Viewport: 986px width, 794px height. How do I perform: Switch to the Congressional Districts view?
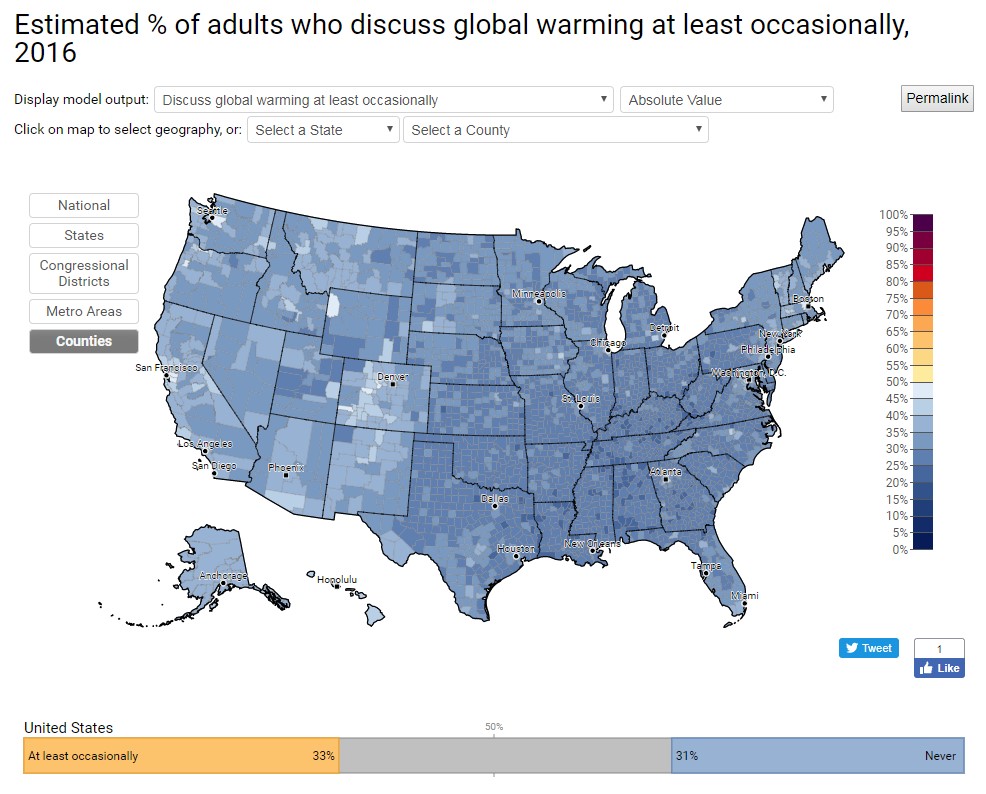coord(83,273)
